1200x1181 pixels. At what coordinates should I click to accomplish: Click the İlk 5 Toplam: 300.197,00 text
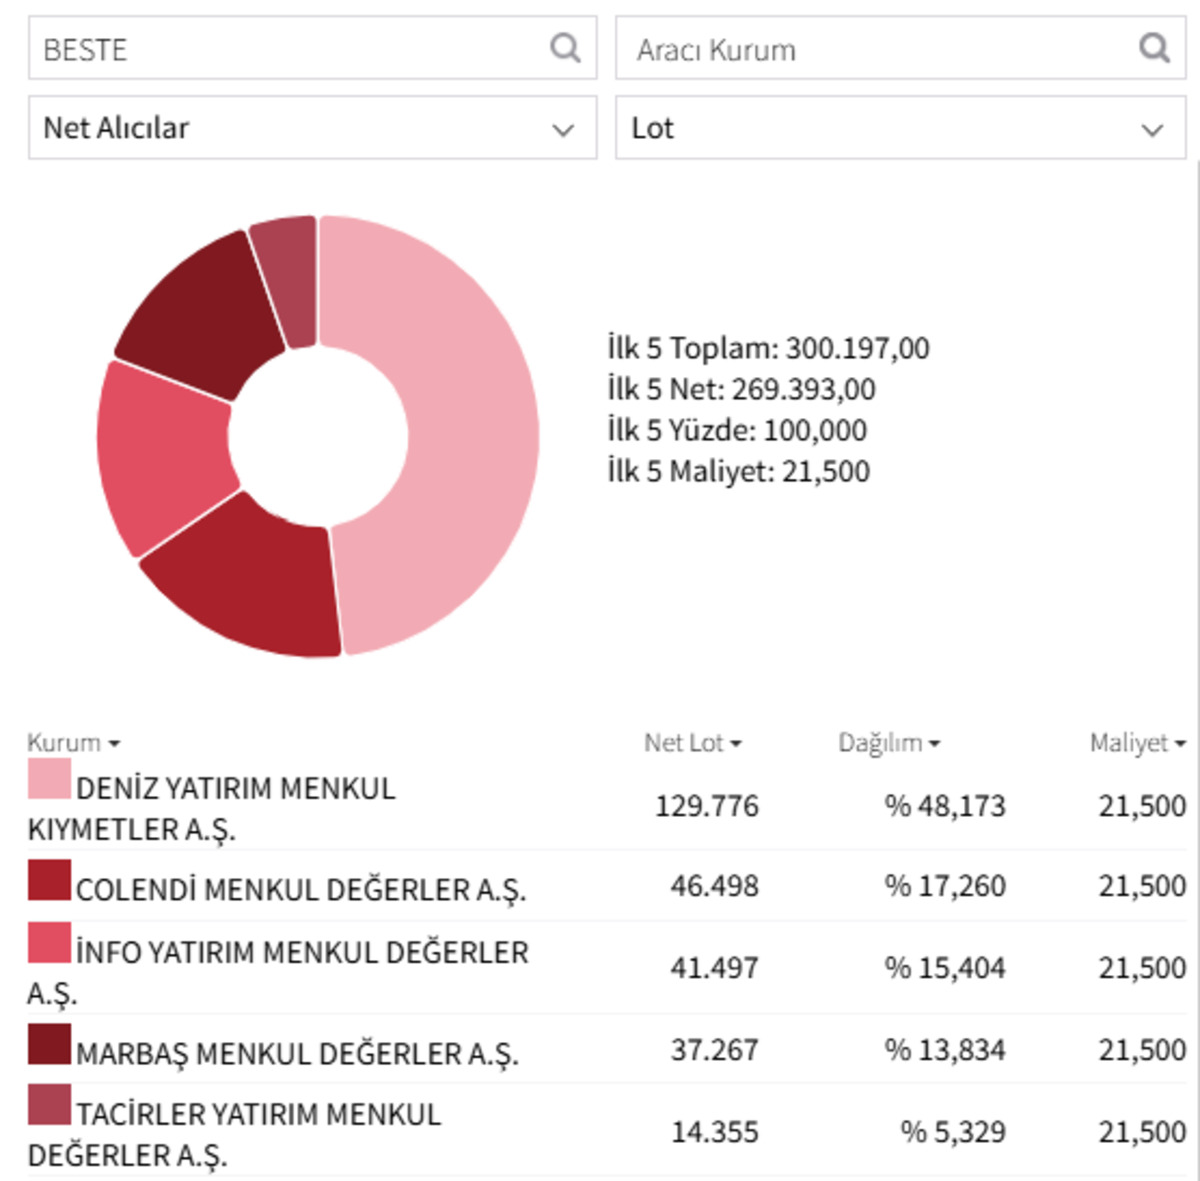[768, 348]
